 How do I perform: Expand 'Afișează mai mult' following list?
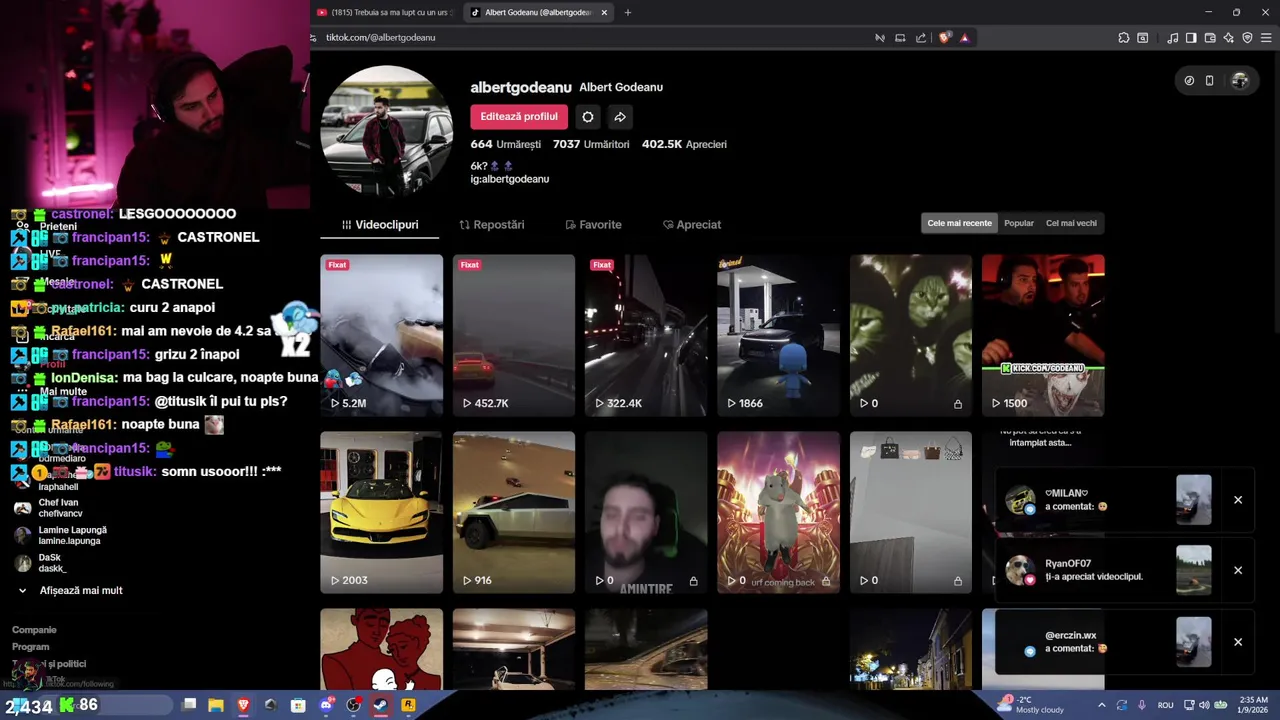70,591
